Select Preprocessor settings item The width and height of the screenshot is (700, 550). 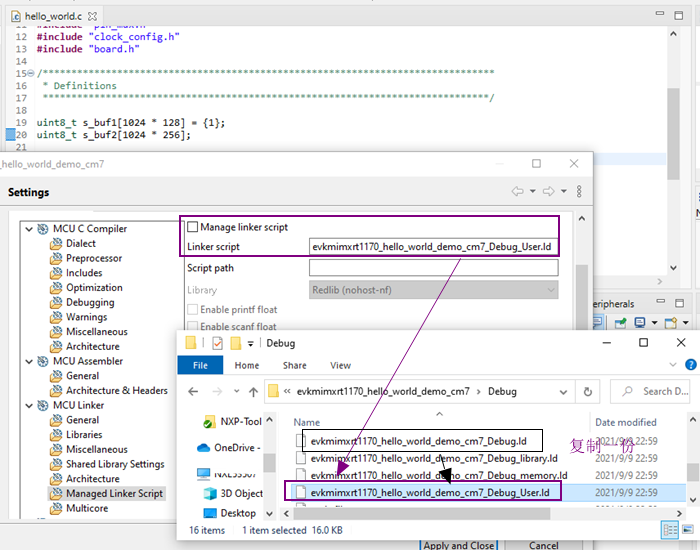(x=94, y=258)
